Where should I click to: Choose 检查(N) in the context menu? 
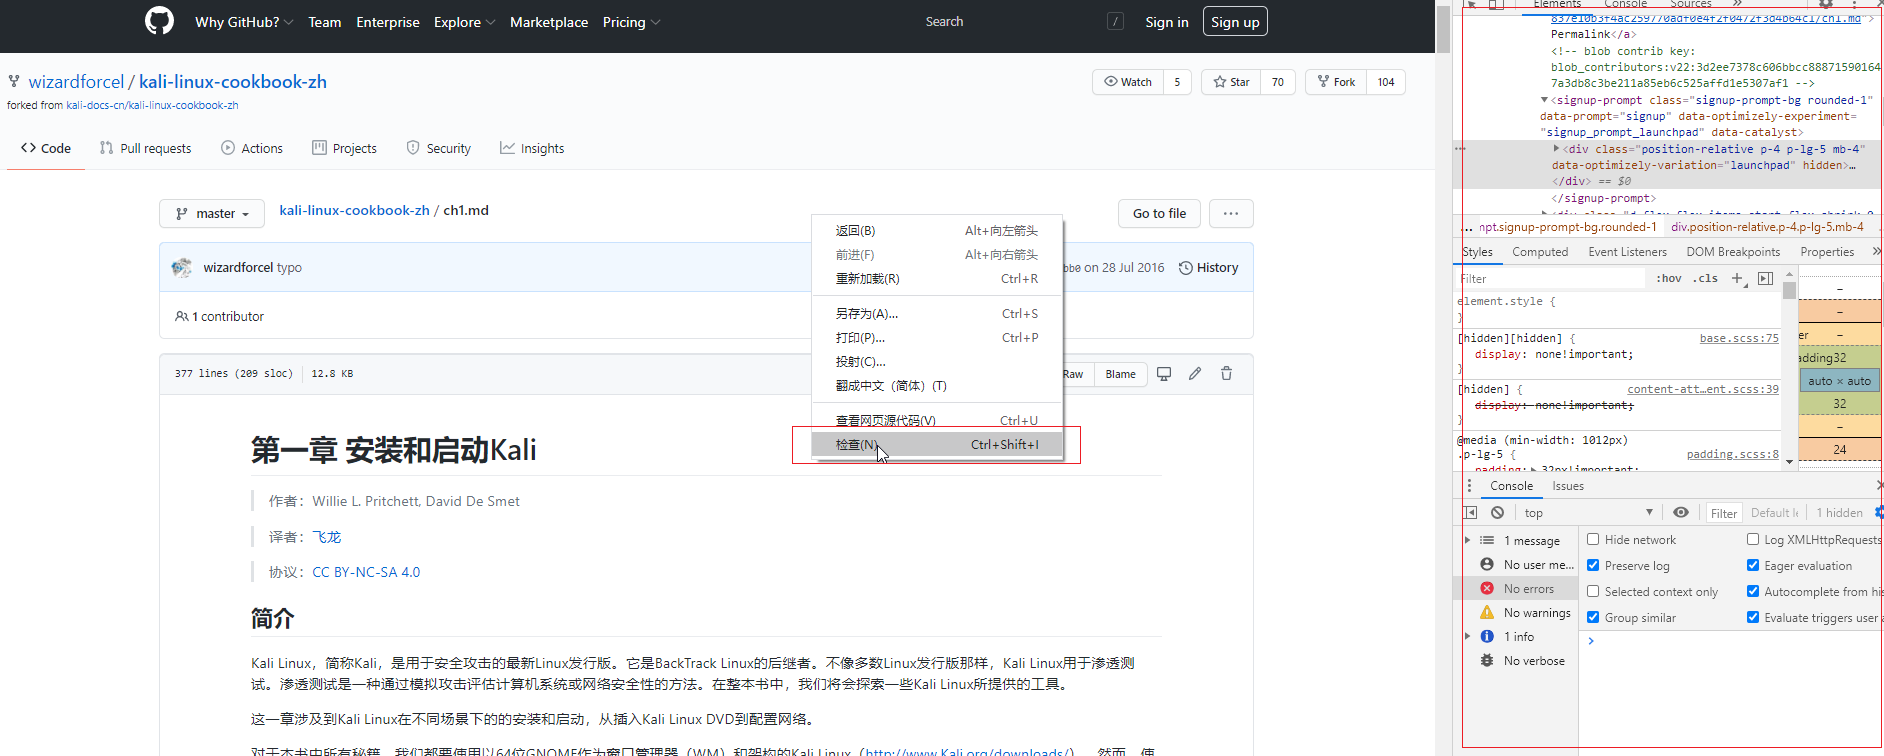[937, 445]
